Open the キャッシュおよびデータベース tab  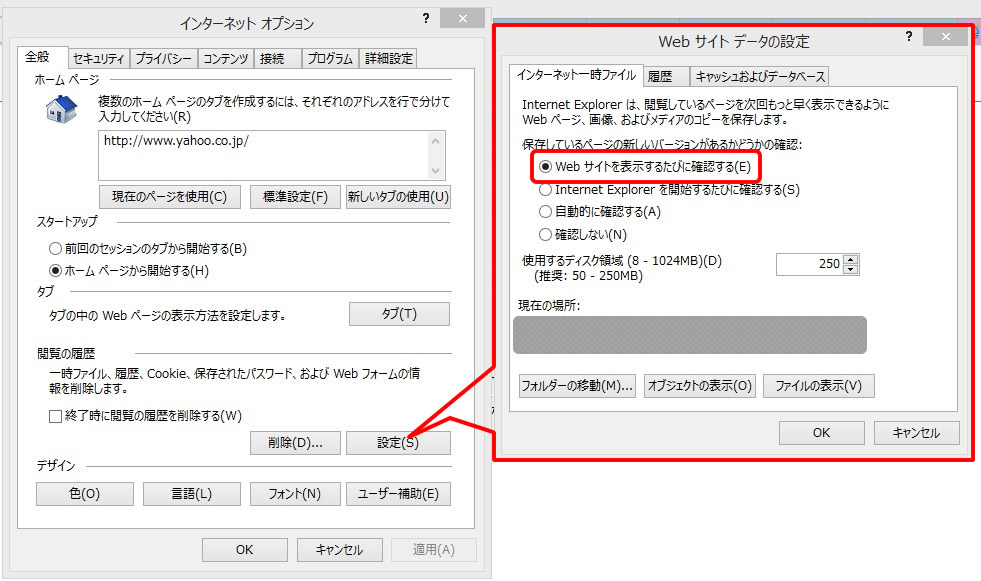pos(759,76)
